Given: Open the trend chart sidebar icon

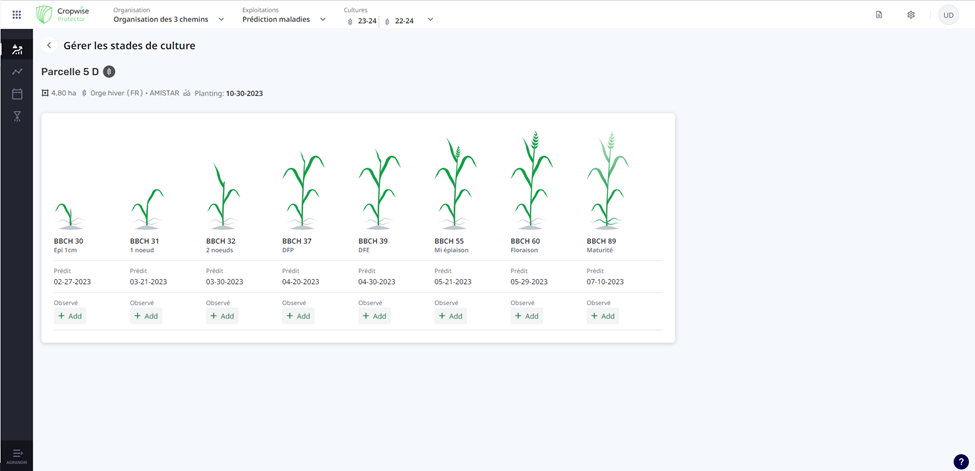Looking at the screenshot, I should [17, 72].
